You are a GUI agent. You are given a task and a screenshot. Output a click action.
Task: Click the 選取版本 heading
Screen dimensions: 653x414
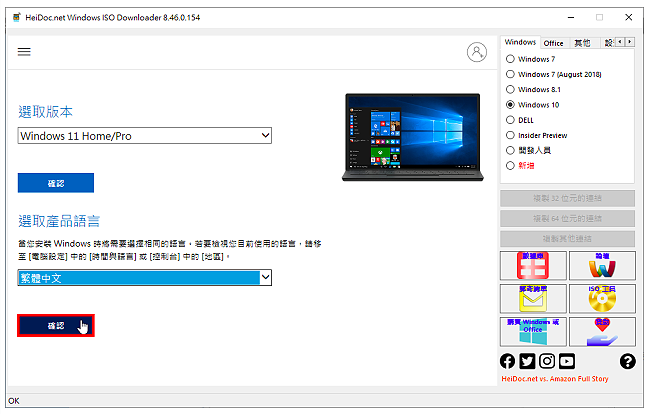[45, 112]
